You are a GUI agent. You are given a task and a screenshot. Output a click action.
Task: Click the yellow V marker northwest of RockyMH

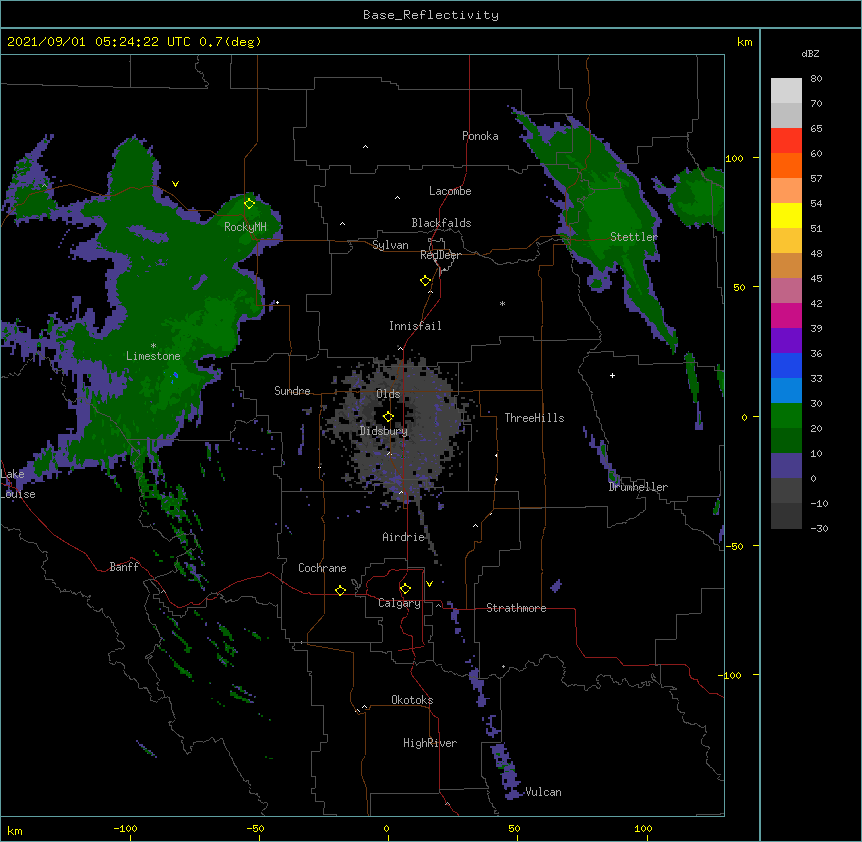point(175,184)
